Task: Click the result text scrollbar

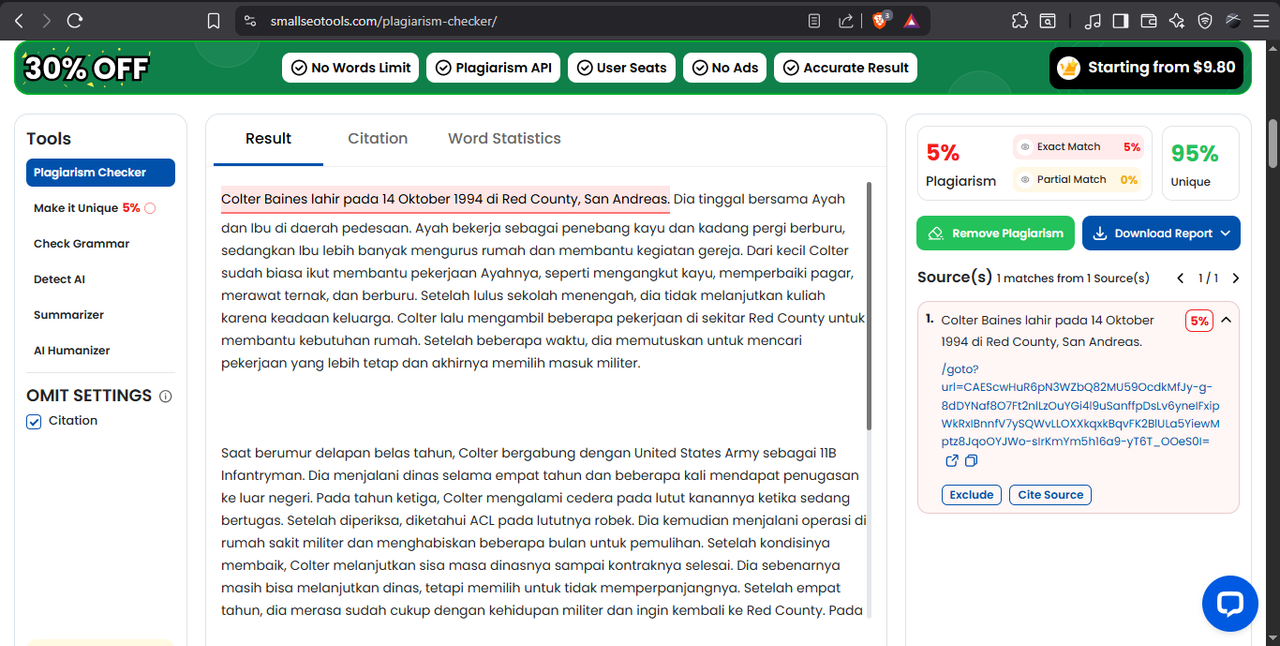Action: pos(868,305)
